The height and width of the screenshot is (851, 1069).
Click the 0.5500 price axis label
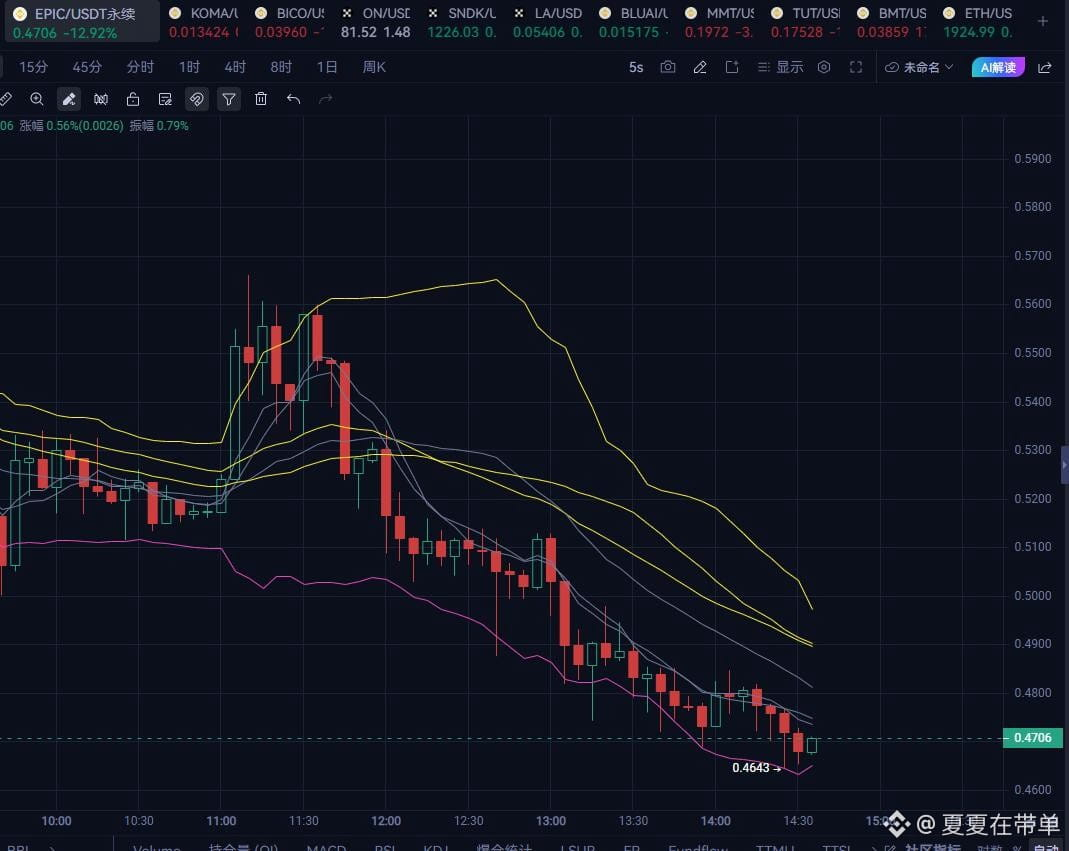pyautogui.click(x=1032, y=353)
